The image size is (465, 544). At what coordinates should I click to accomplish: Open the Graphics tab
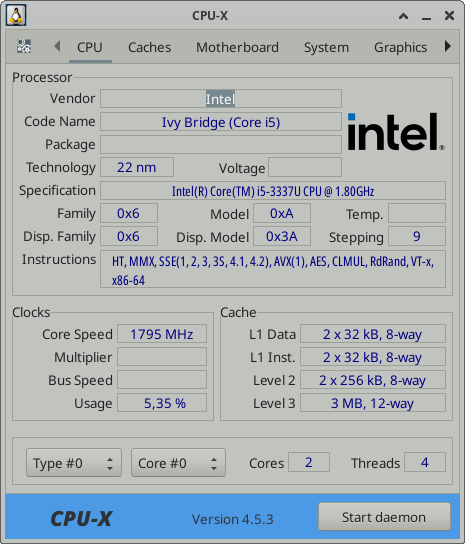(x=400, y=48)
